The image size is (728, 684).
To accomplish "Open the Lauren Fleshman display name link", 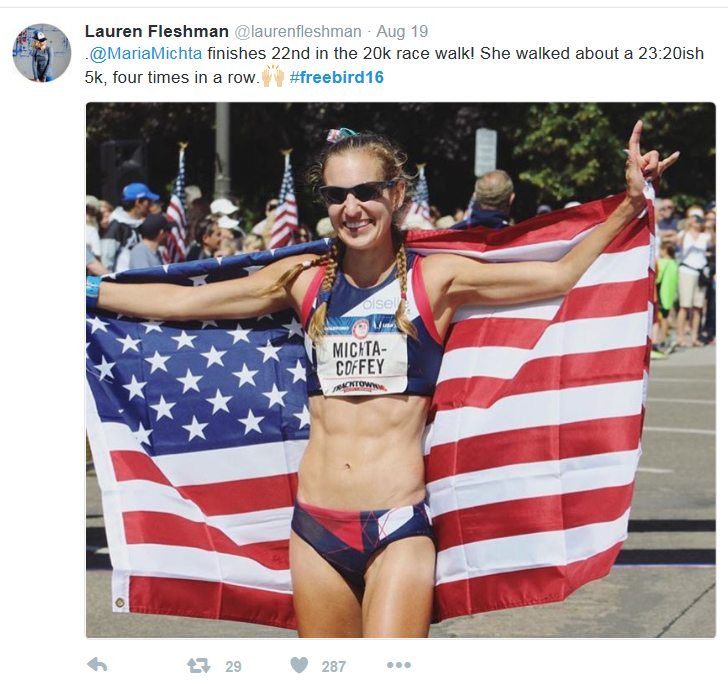I will point(156,31).
